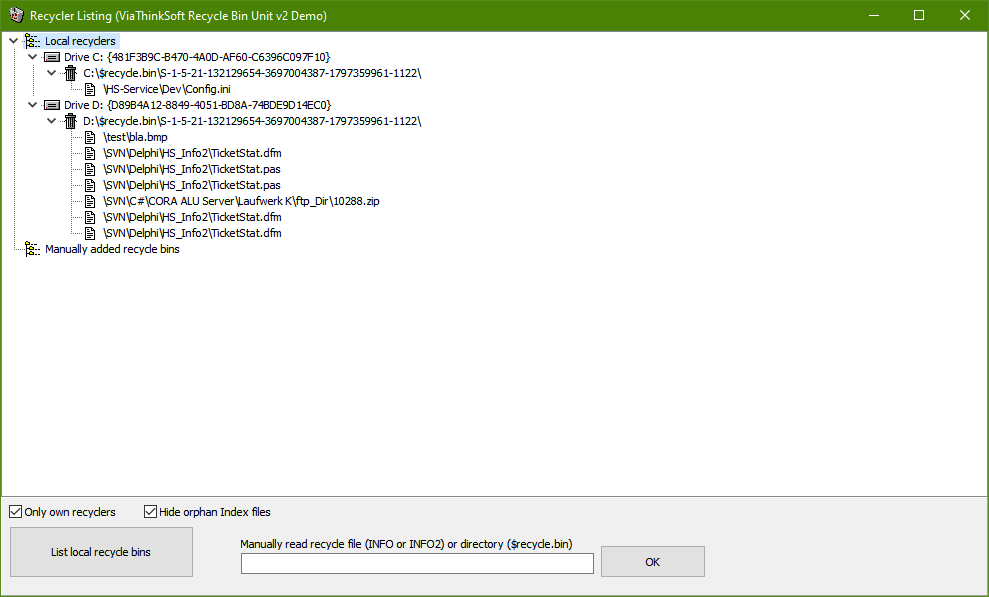This screenshot has height=597, width=989.
Task: Select the Drive D: {D89B4A12-8849-4051-BD8A-74BDE9D14EC0} row
Action: (197, 105)
